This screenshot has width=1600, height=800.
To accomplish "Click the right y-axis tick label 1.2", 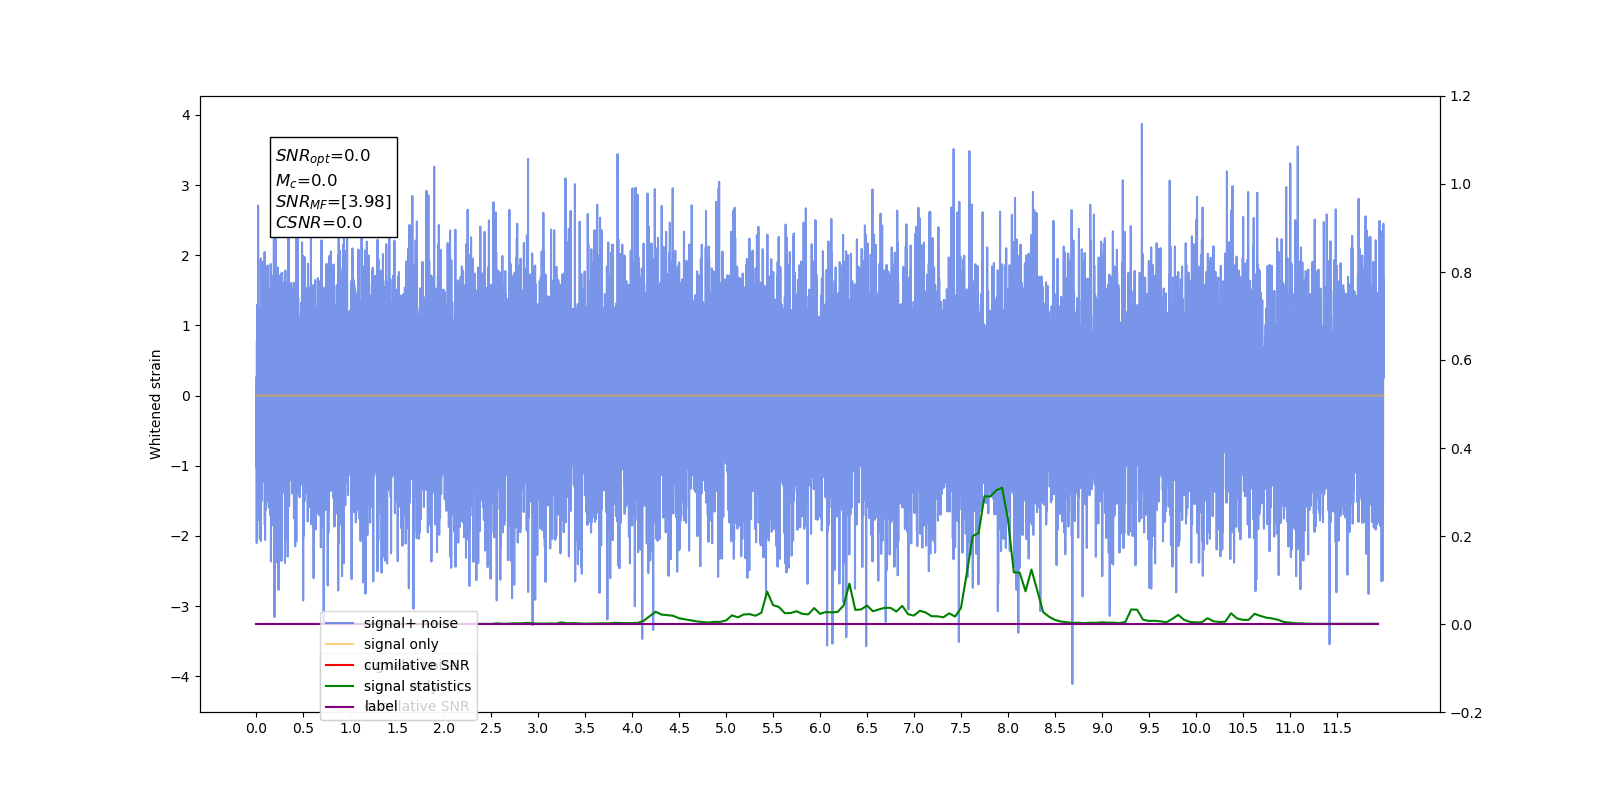I will [x=1461, y=97].
